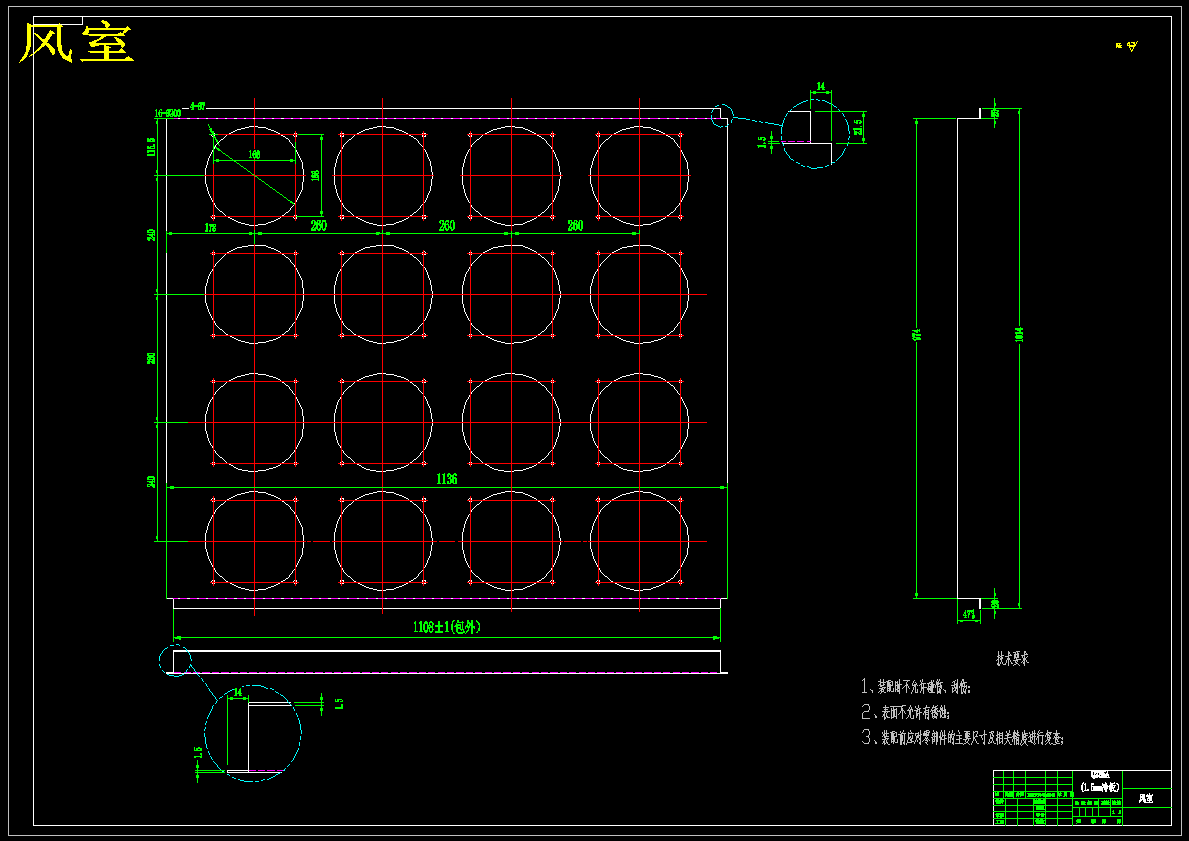Click the 1014 height dimension in side view
This screenshot has width=1189, height=841.
(1018, 336)
